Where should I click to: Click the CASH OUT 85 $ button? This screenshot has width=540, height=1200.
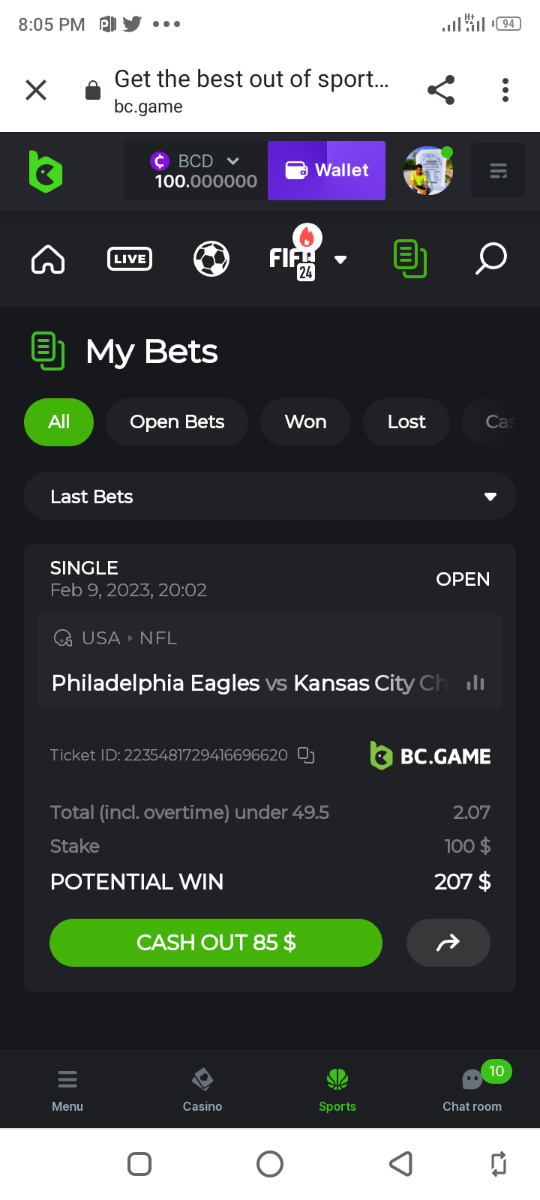click(x=216, y=942)
